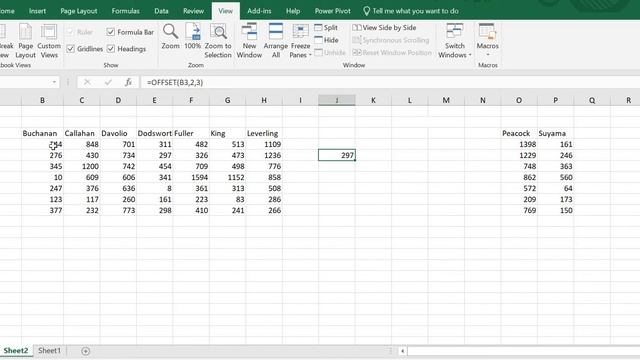The height and width of the screenshot is (360, 640).
Task: Open the Review tab
Action: tap(193, 11)
